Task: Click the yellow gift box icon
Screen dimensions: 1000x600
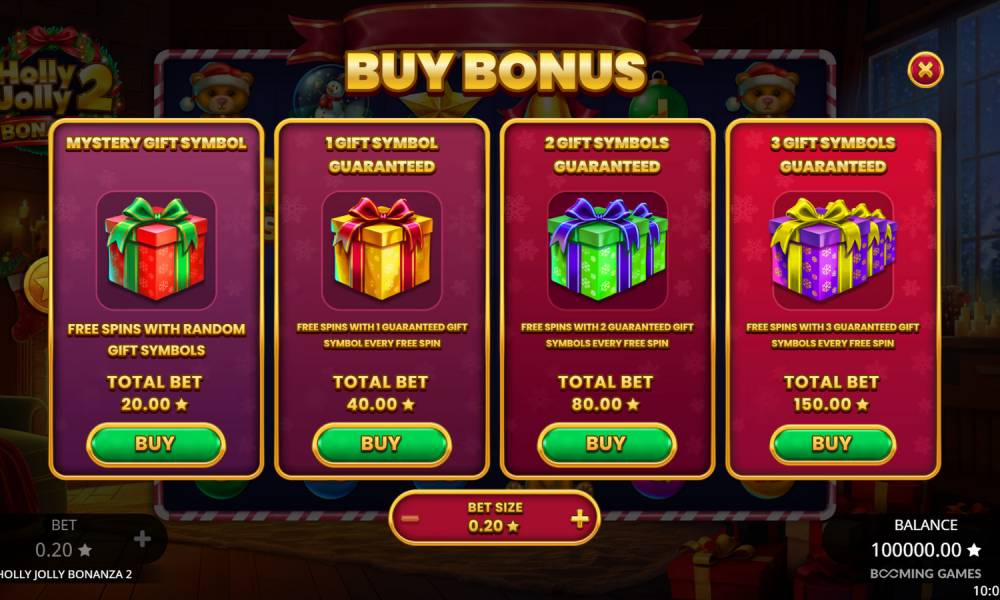Action: click(x=381, y=250)
